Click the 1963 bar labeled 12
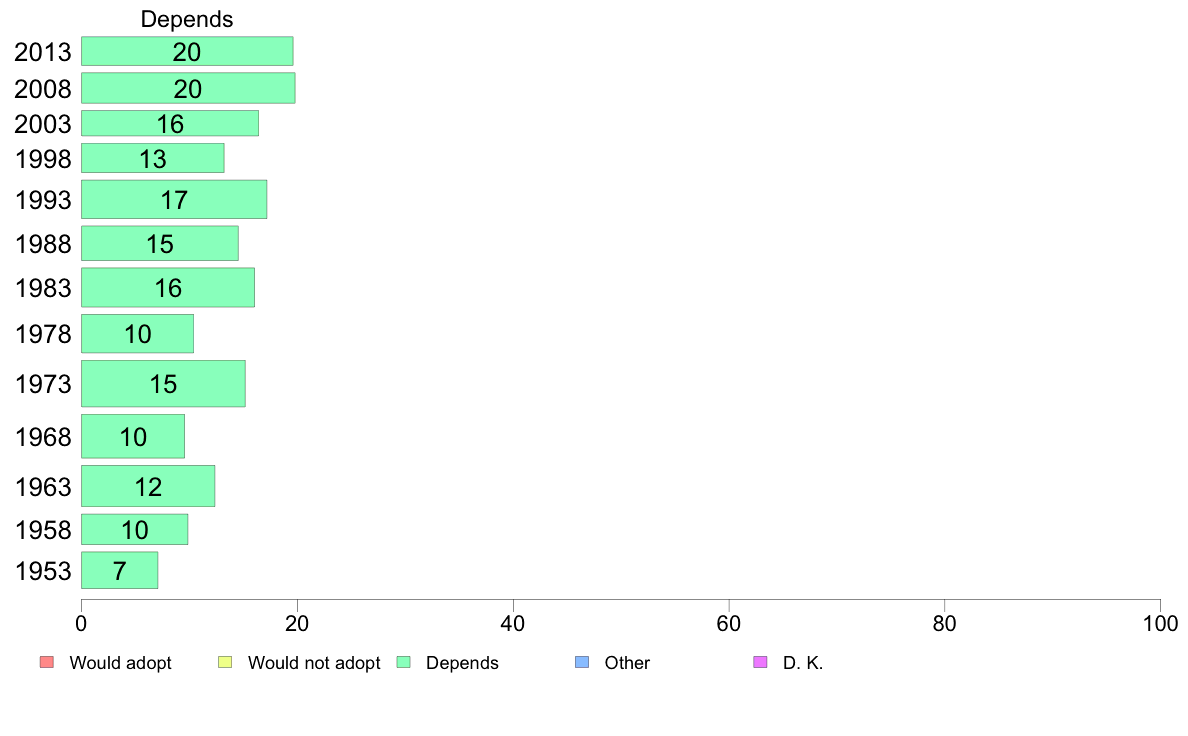Screen dimensions: 1188x736 (148, 486)
